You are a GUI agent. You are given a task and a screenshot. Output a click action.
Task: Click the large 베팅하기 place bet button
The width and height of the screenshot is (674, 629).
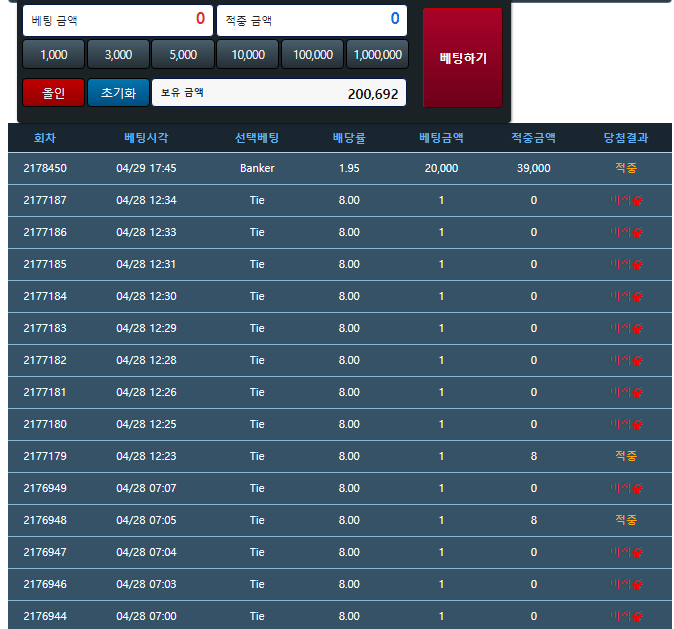tap(462, 58)
